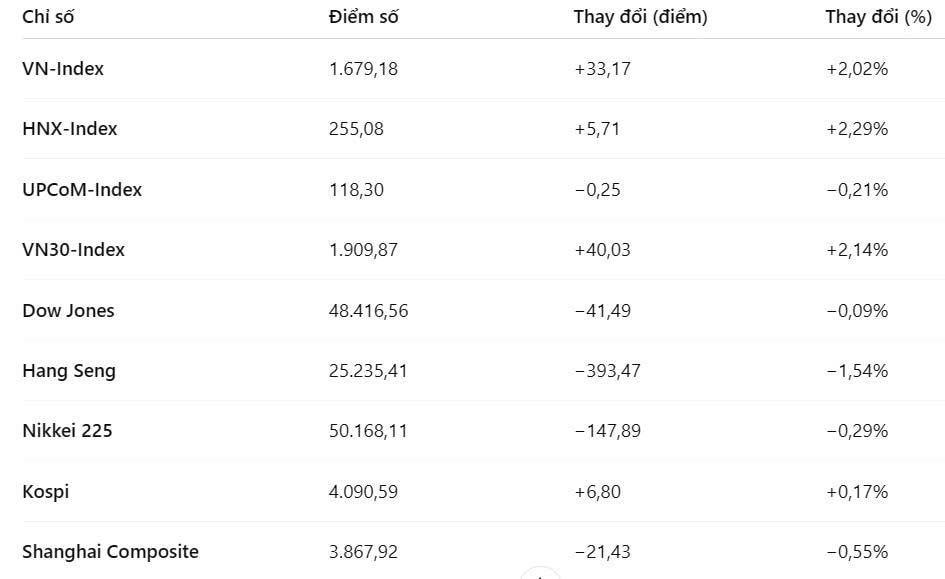
Task: Click HNX-Index percent change +2,29%
Action: (x=856, y=129)
